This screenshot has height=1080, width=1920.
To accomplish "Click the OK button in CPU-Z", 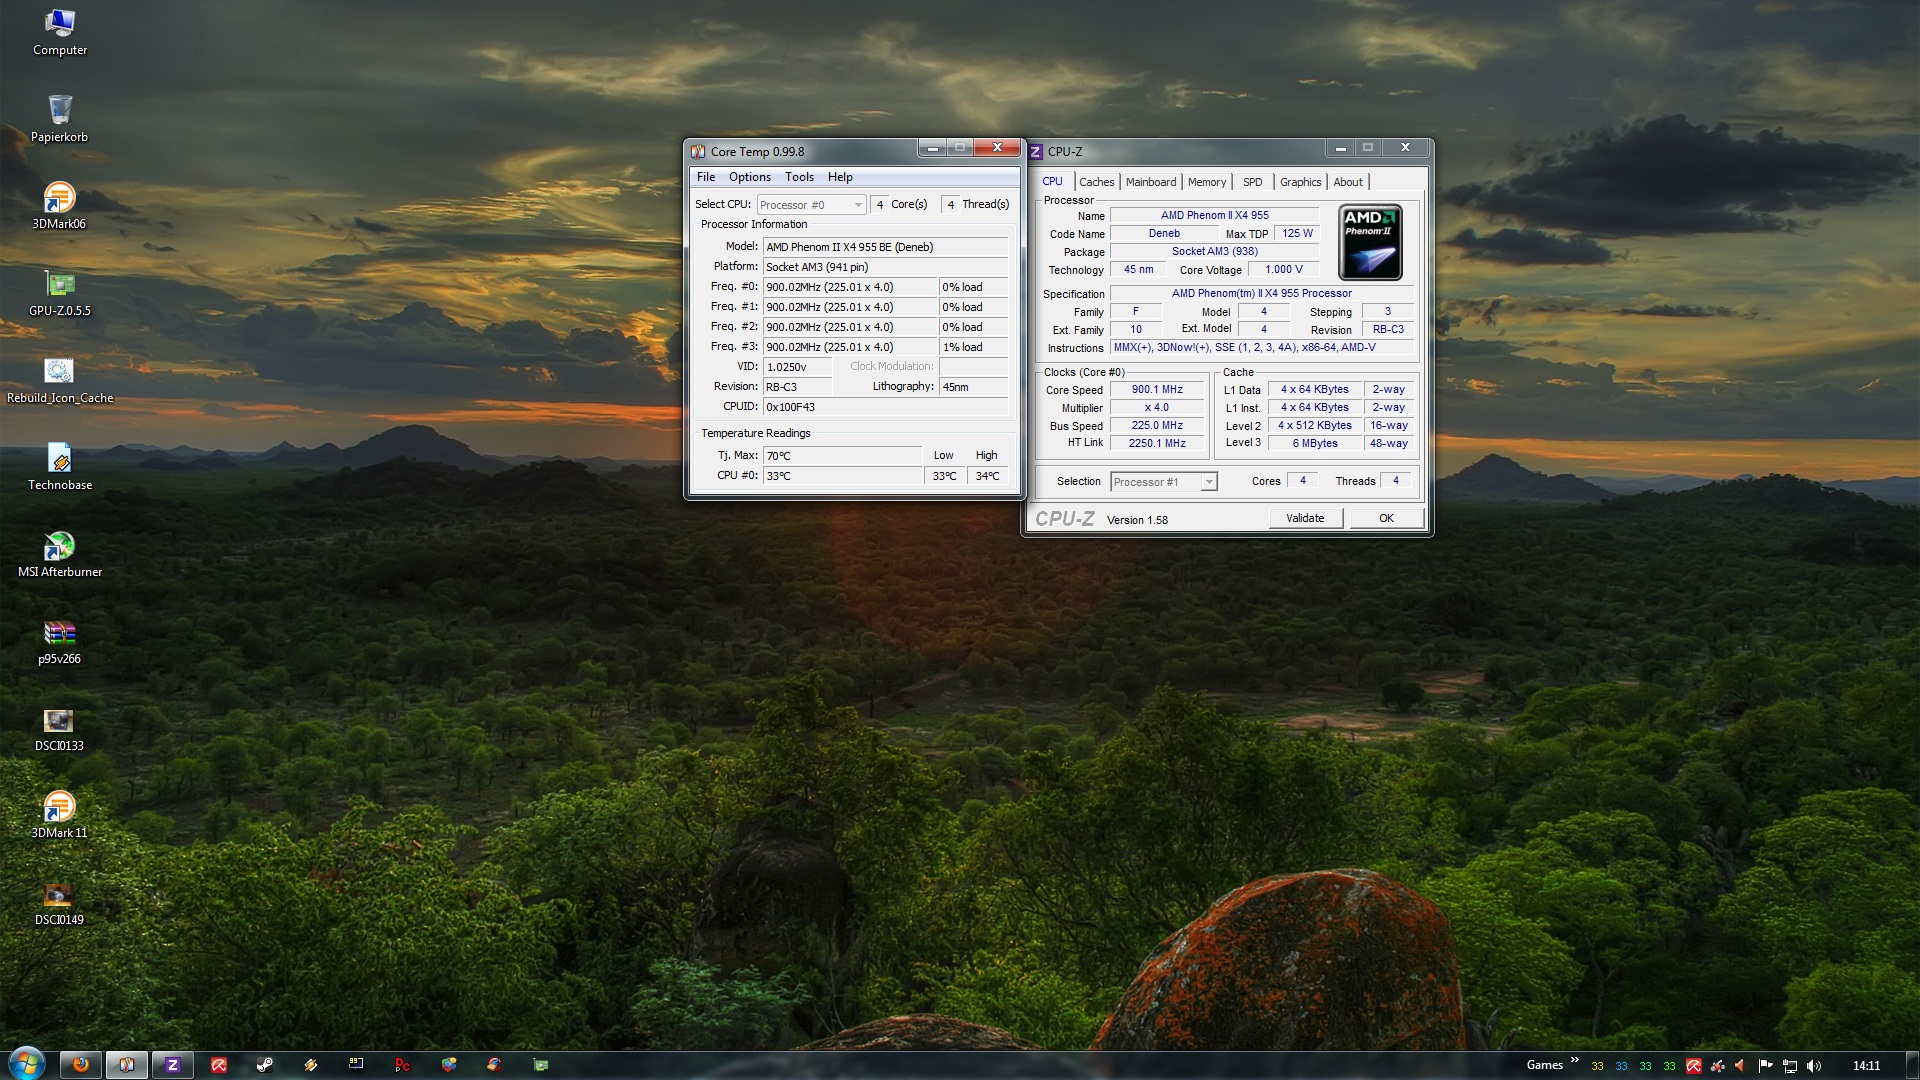I will (x=1386, y=518).
